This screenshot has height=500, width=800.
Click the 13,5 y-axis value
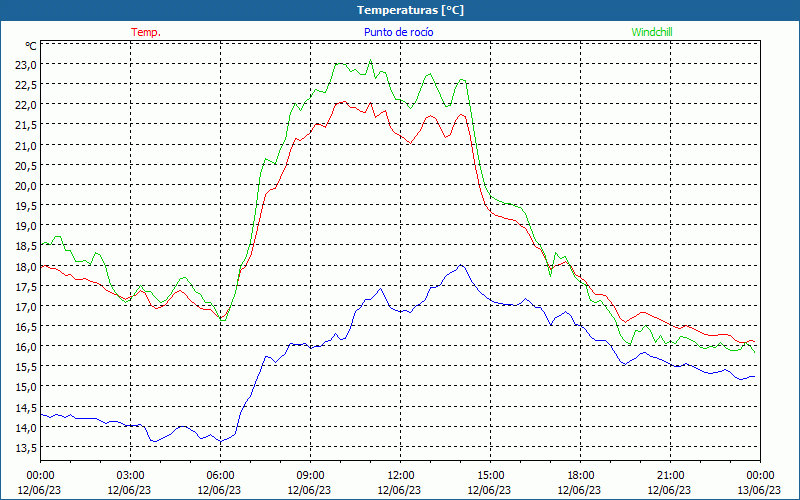pos(27,447)
